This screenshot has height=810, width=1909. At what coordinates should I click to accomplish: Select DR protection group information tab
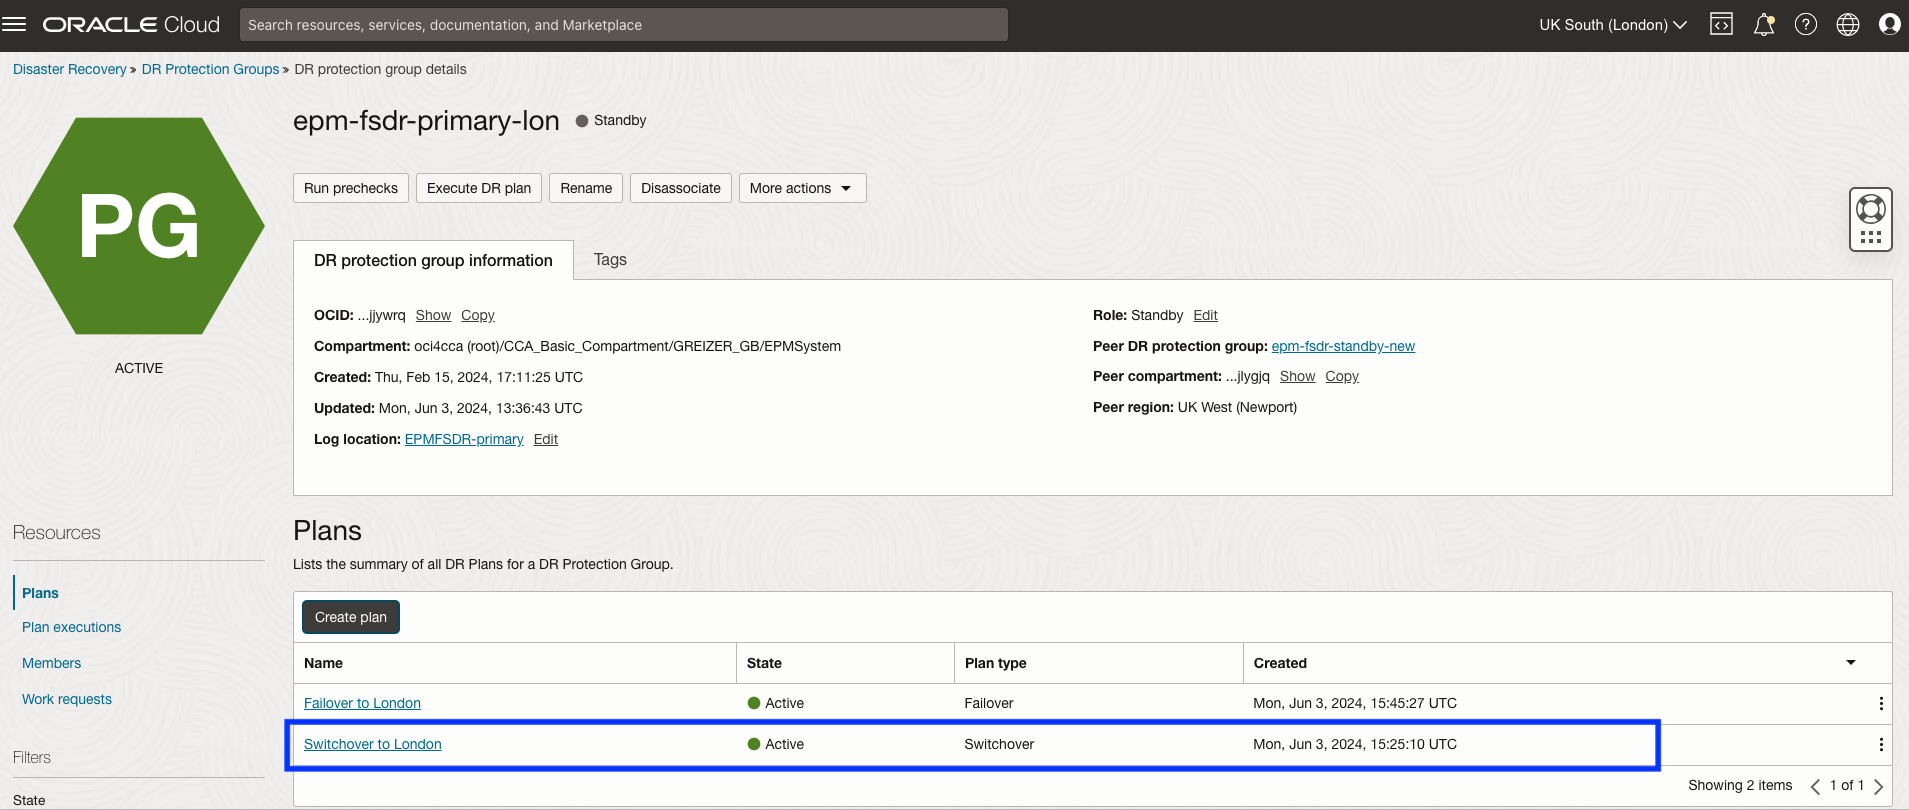tap(433, 260)
